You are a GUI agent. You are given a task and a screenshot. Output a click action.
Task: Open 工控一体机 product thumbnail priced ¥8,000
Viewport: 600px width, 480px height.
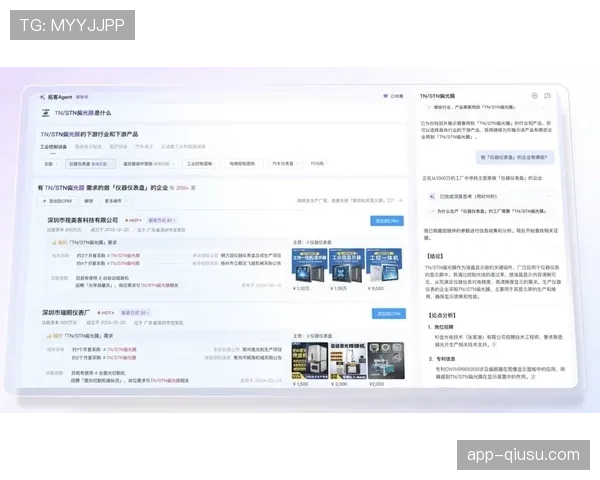[384, 265]
